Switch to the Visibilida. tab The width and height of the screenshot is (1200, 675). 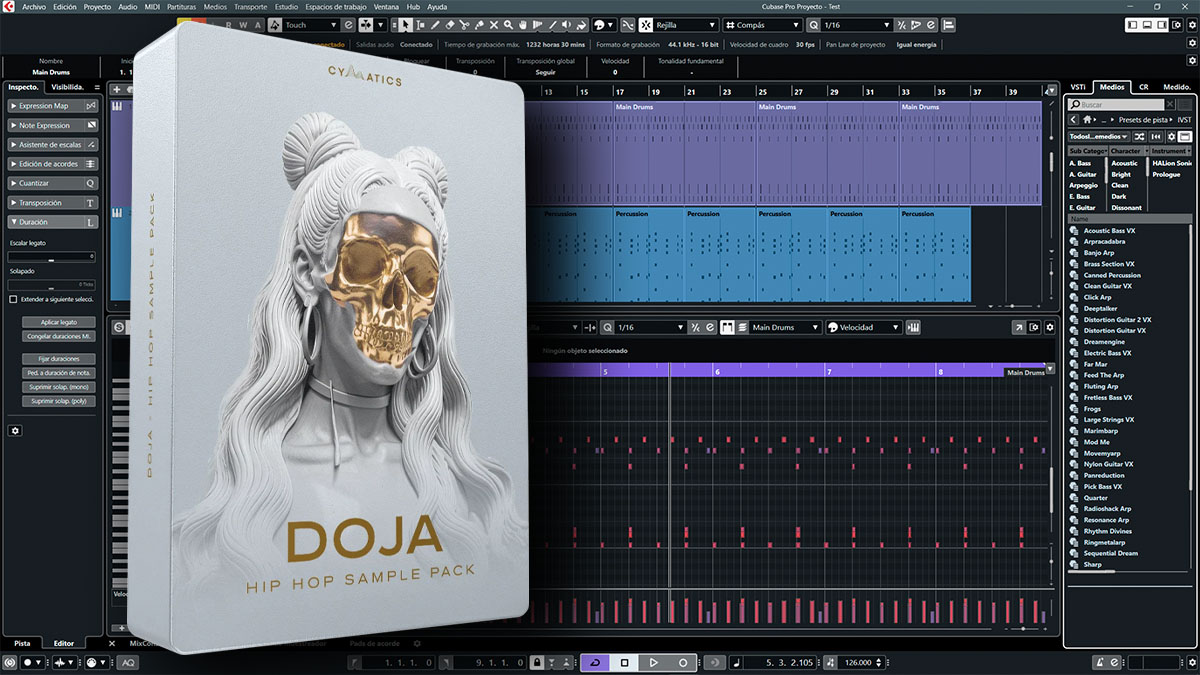[68, 87]
